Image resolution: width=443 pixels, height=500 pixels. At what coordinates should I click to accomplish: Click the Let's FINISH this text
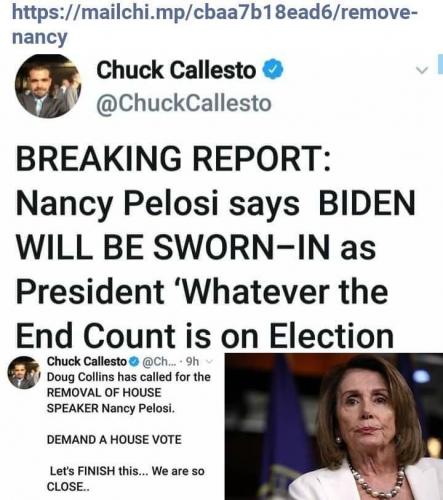click(x=126, y=471)
